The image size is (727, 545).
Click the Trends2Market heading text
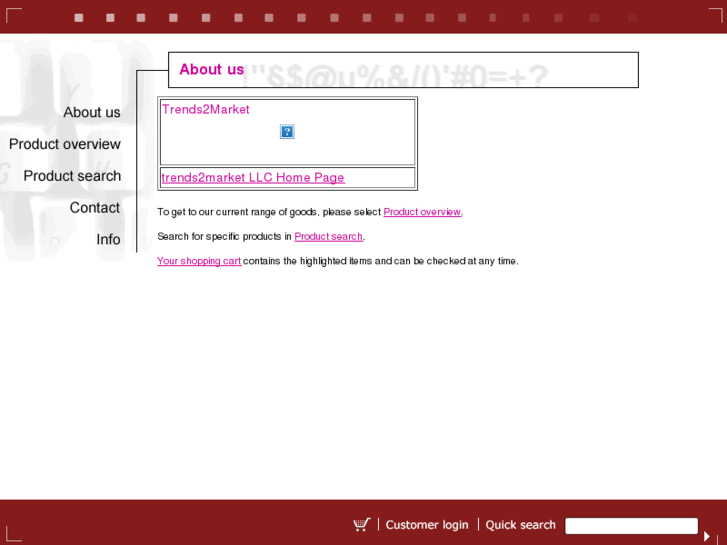(x=206, y=109)
